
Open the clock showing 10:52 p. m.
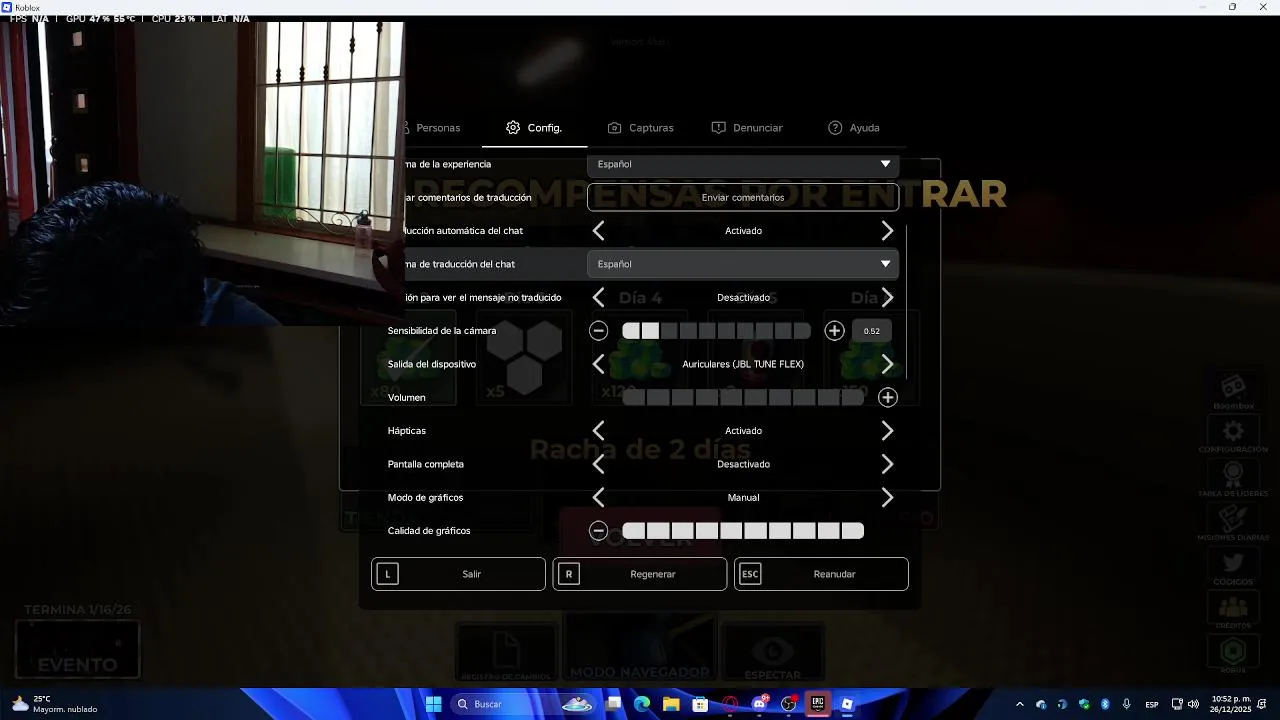click(1231, 704)
